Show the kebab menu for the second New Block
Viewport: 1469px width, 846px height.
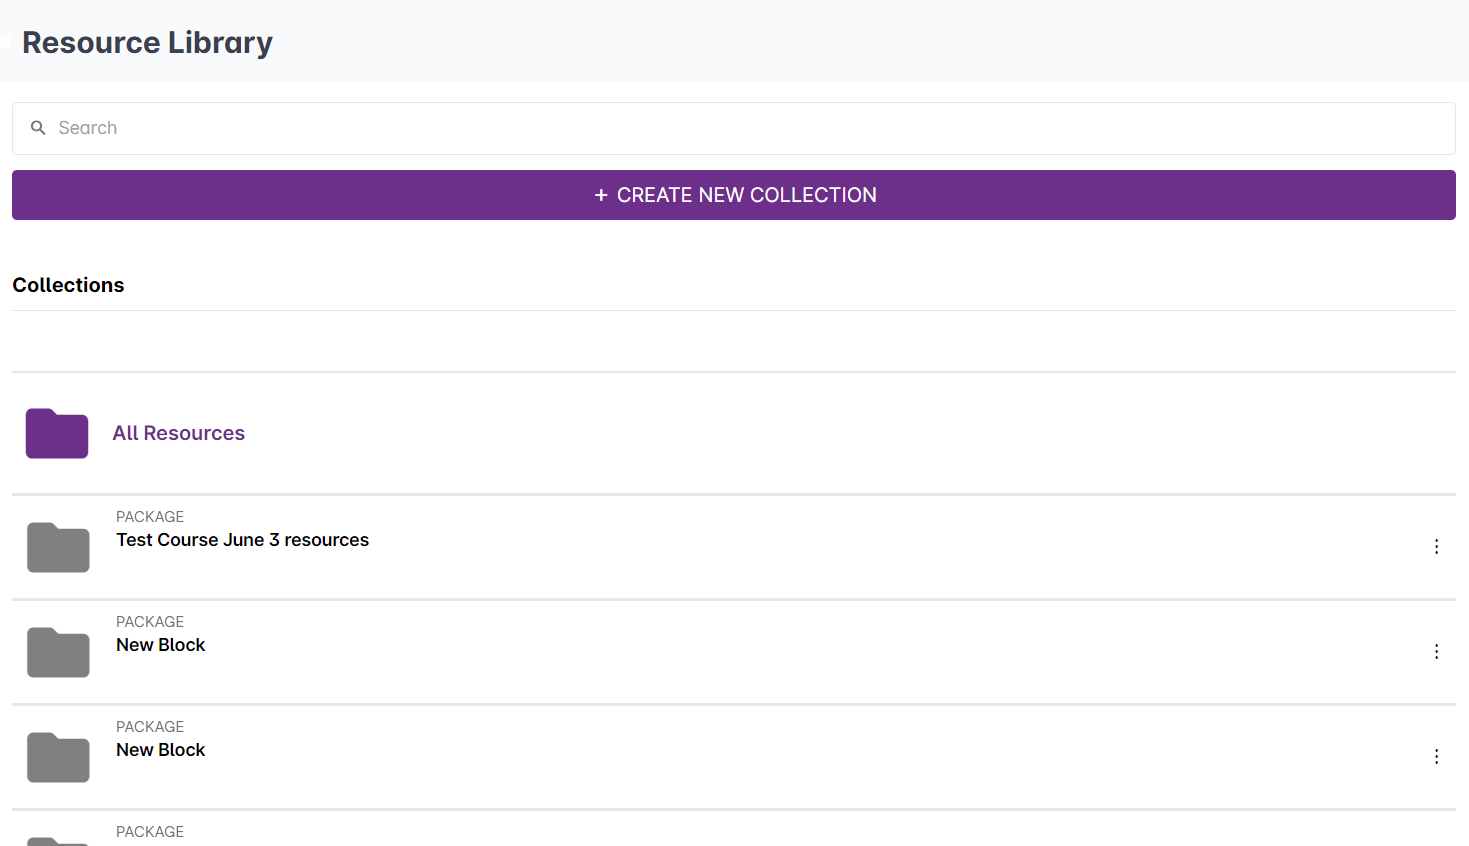1436,757
